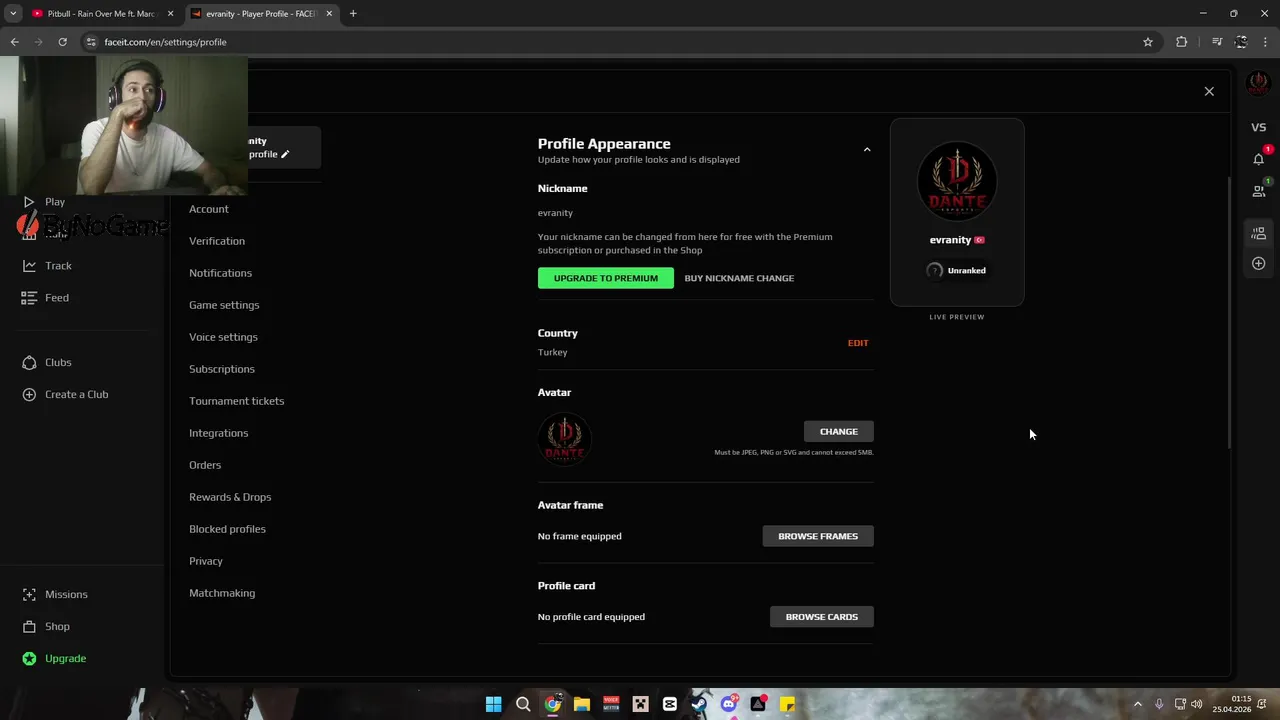Open Voice settings
1280x720 pixels.
click(223, 337)
